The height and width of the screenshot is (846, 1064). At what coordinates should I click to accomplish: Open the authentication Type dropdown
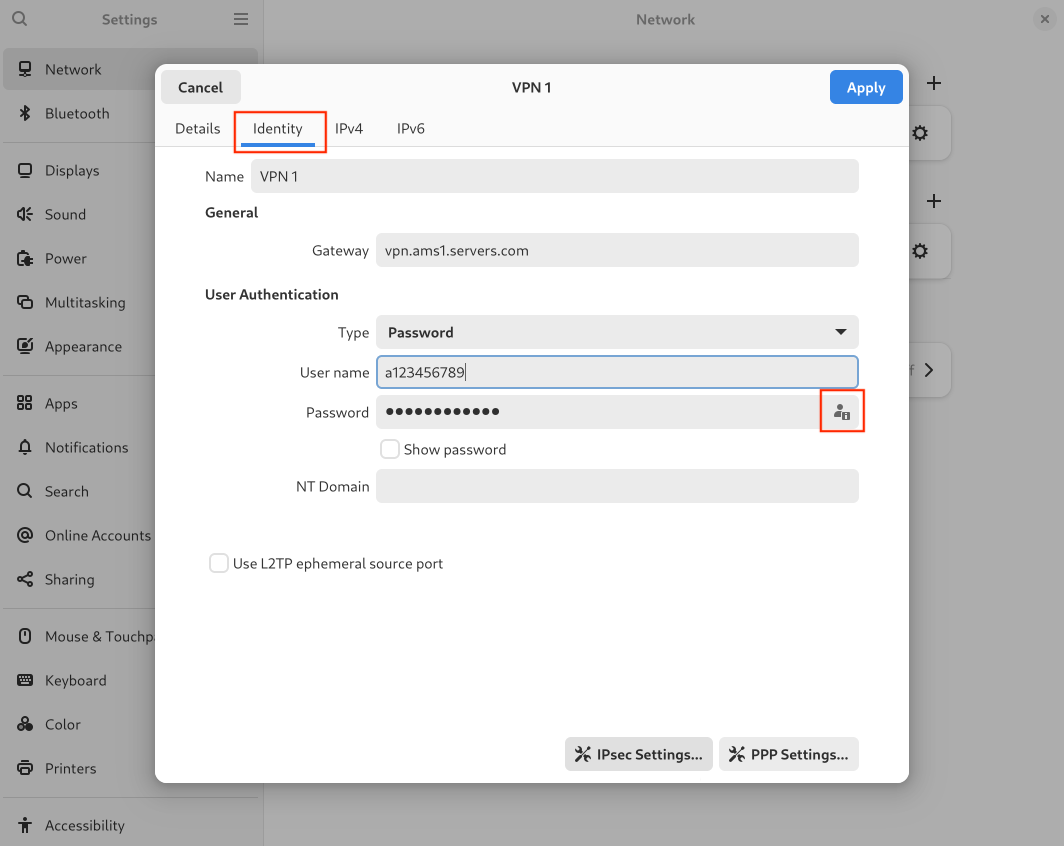(617, 332)
